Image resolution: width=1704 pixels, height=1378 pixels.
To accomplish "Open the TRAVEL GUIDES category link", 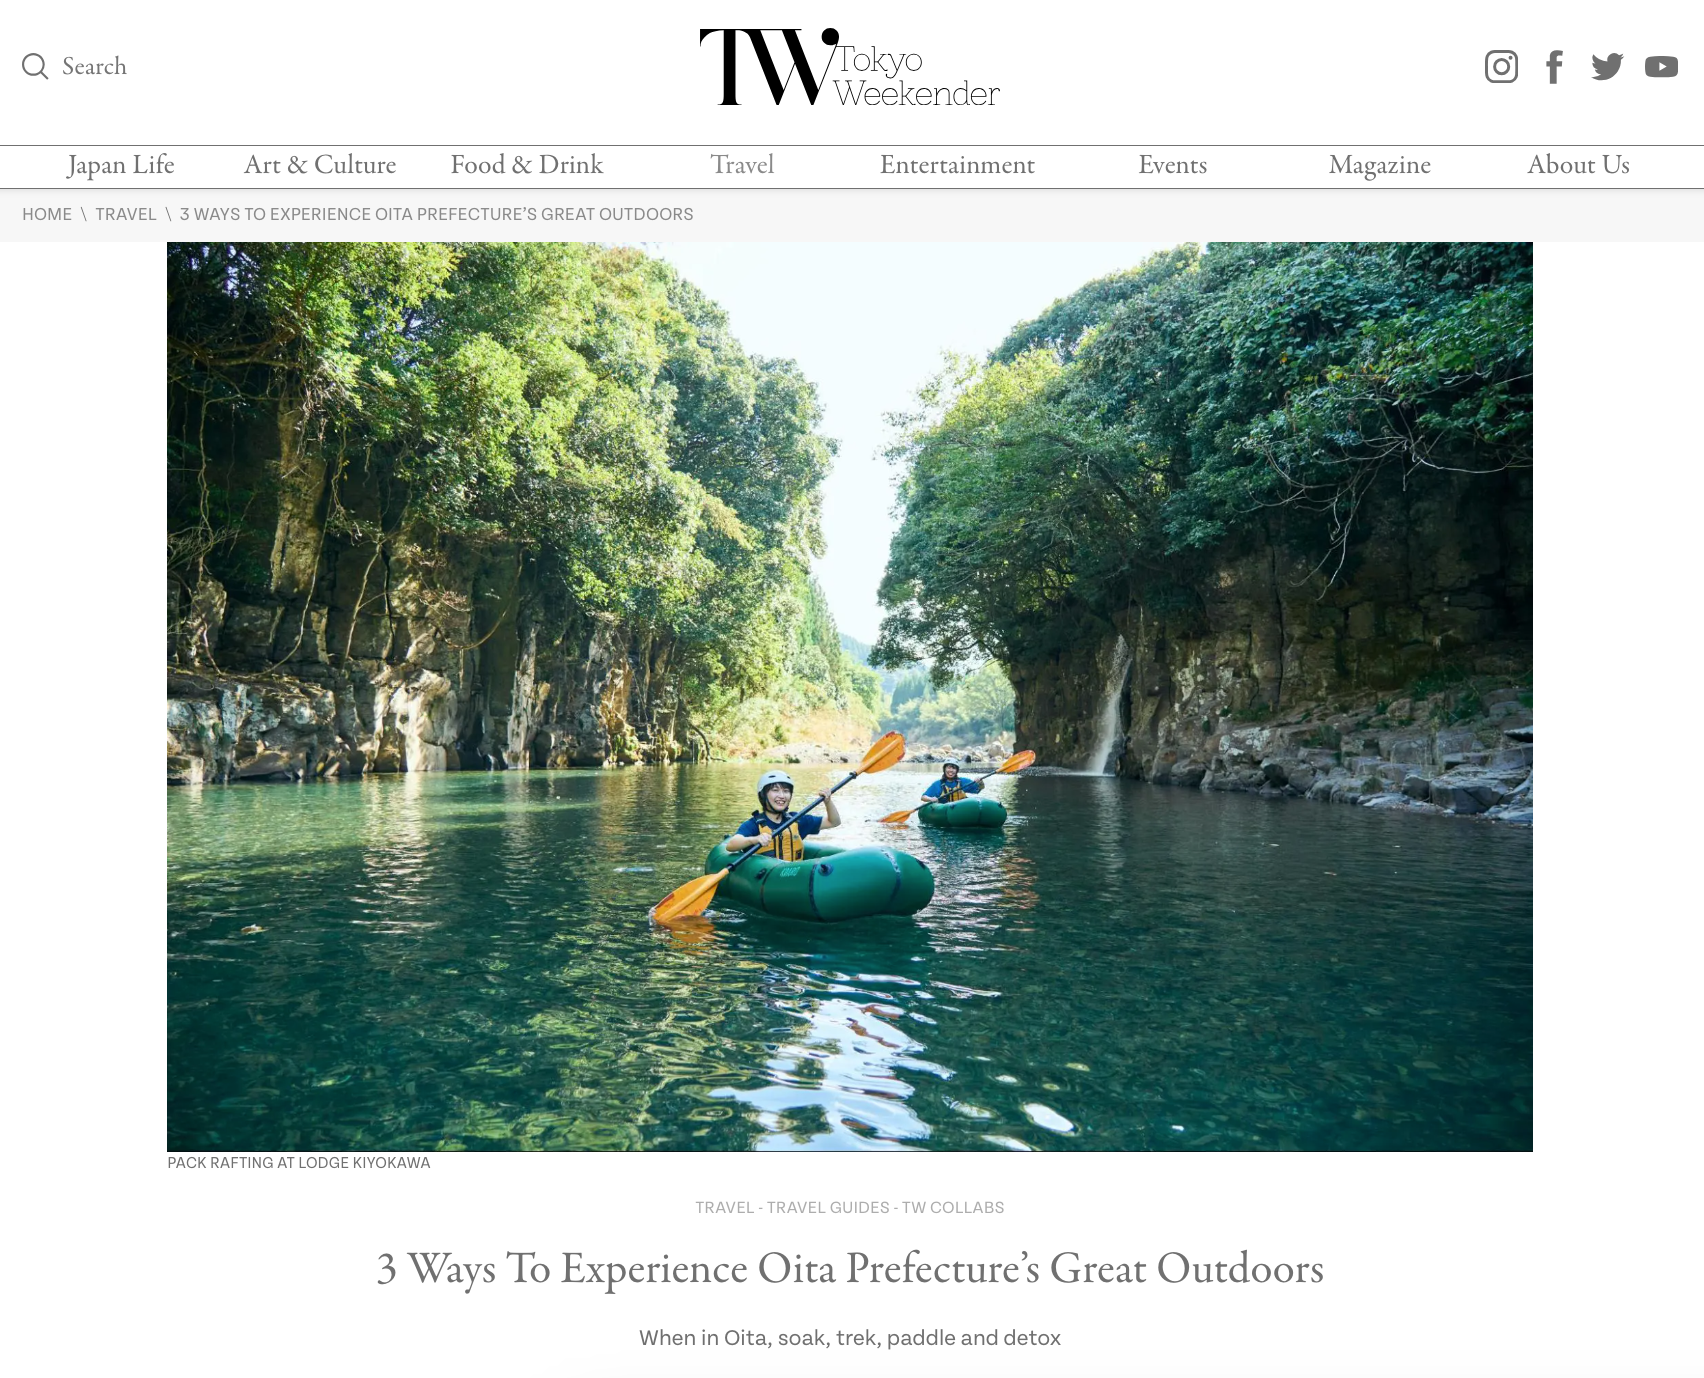I will pos(828,1208).
